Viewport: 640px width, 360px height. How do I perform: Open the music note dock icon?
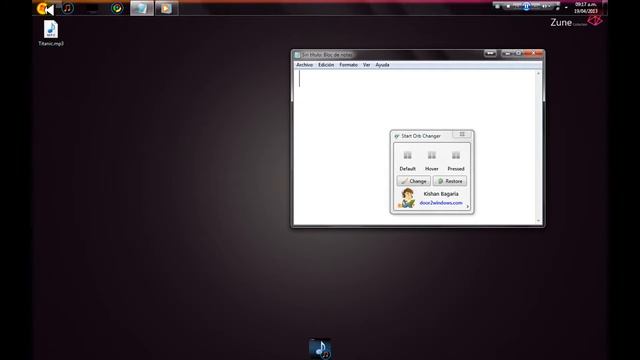click(320, 349)
